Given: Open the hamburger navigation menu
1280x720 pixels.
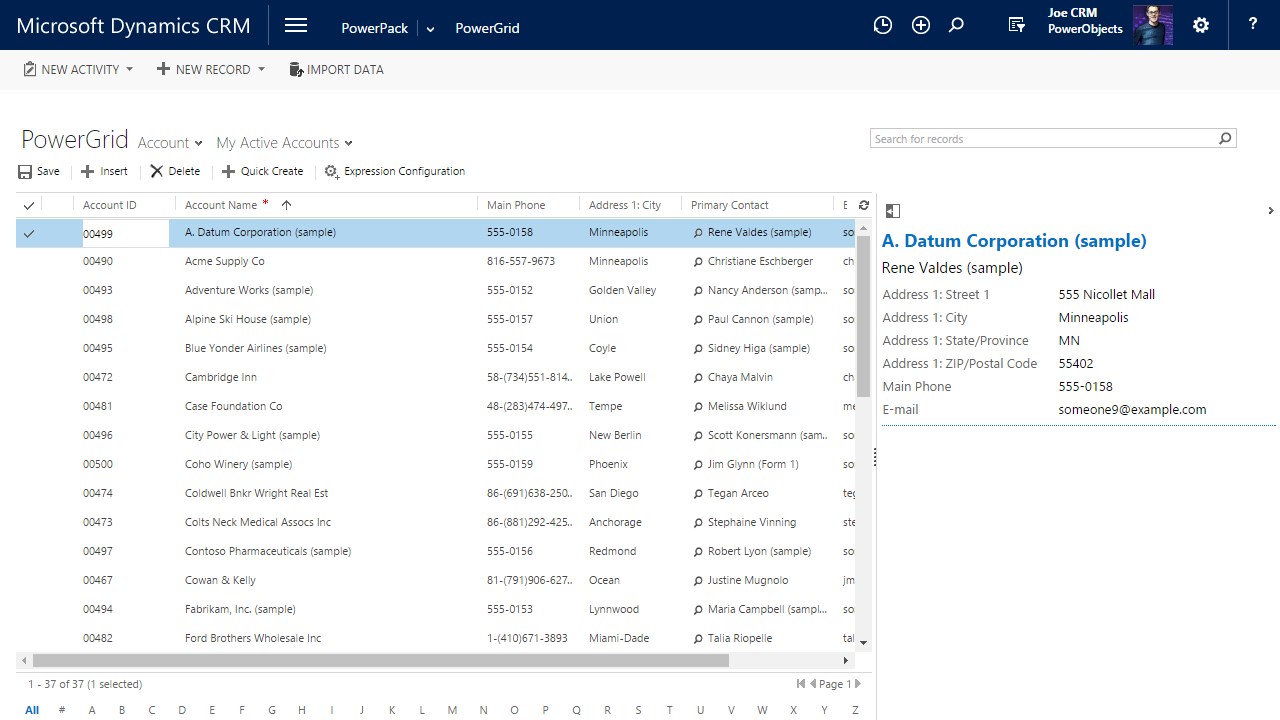Looking at the screenshot, I should point(295,26).
